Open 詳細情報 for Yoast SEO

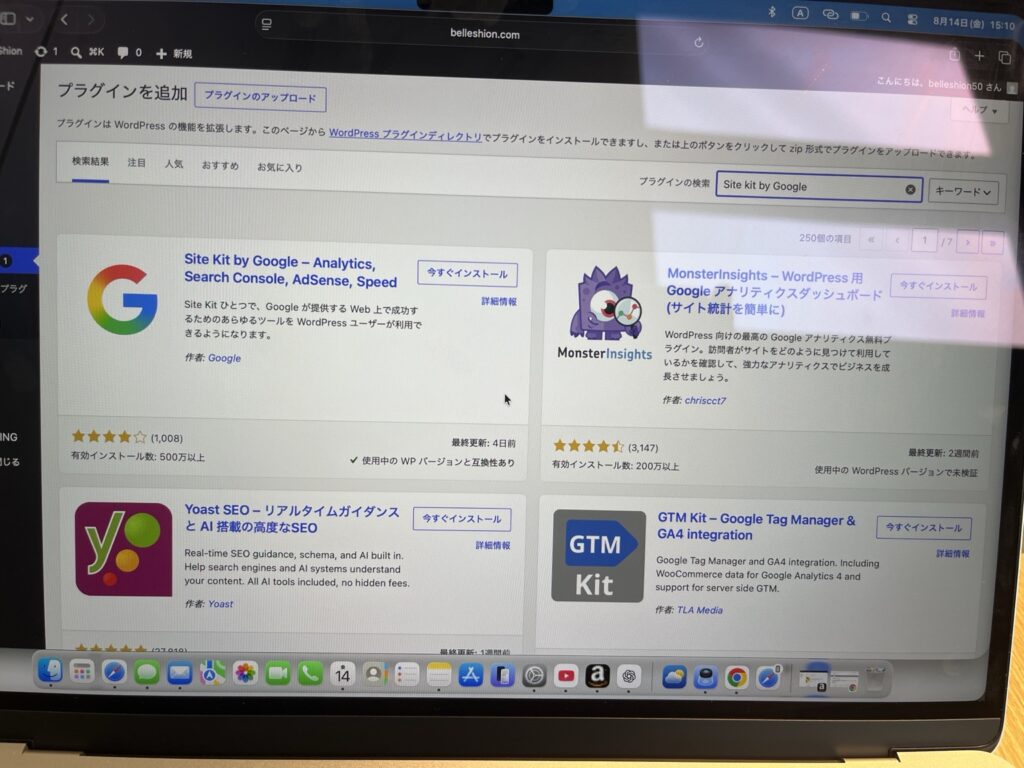492,545
